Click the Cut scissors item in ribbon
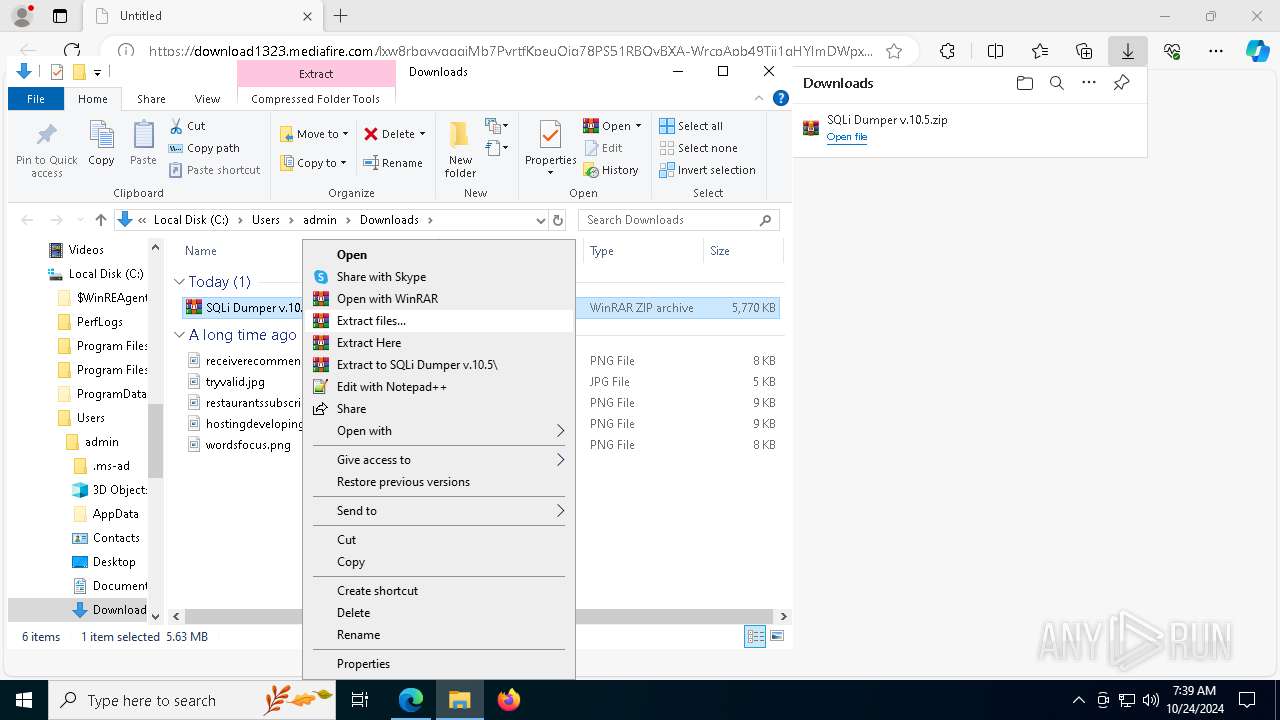1280x720 pixels. [x=187, y=126]
